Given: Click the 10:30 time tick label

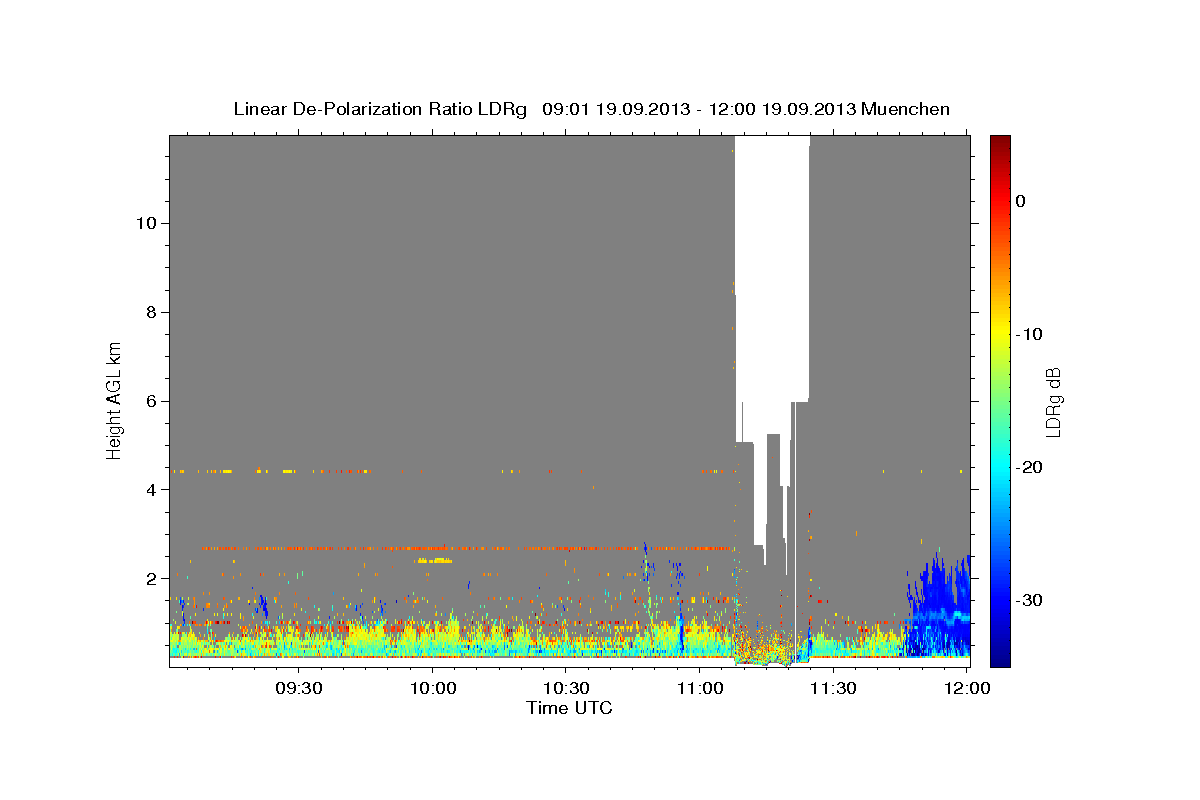Looking at the screenshot, I should [566, 688].
